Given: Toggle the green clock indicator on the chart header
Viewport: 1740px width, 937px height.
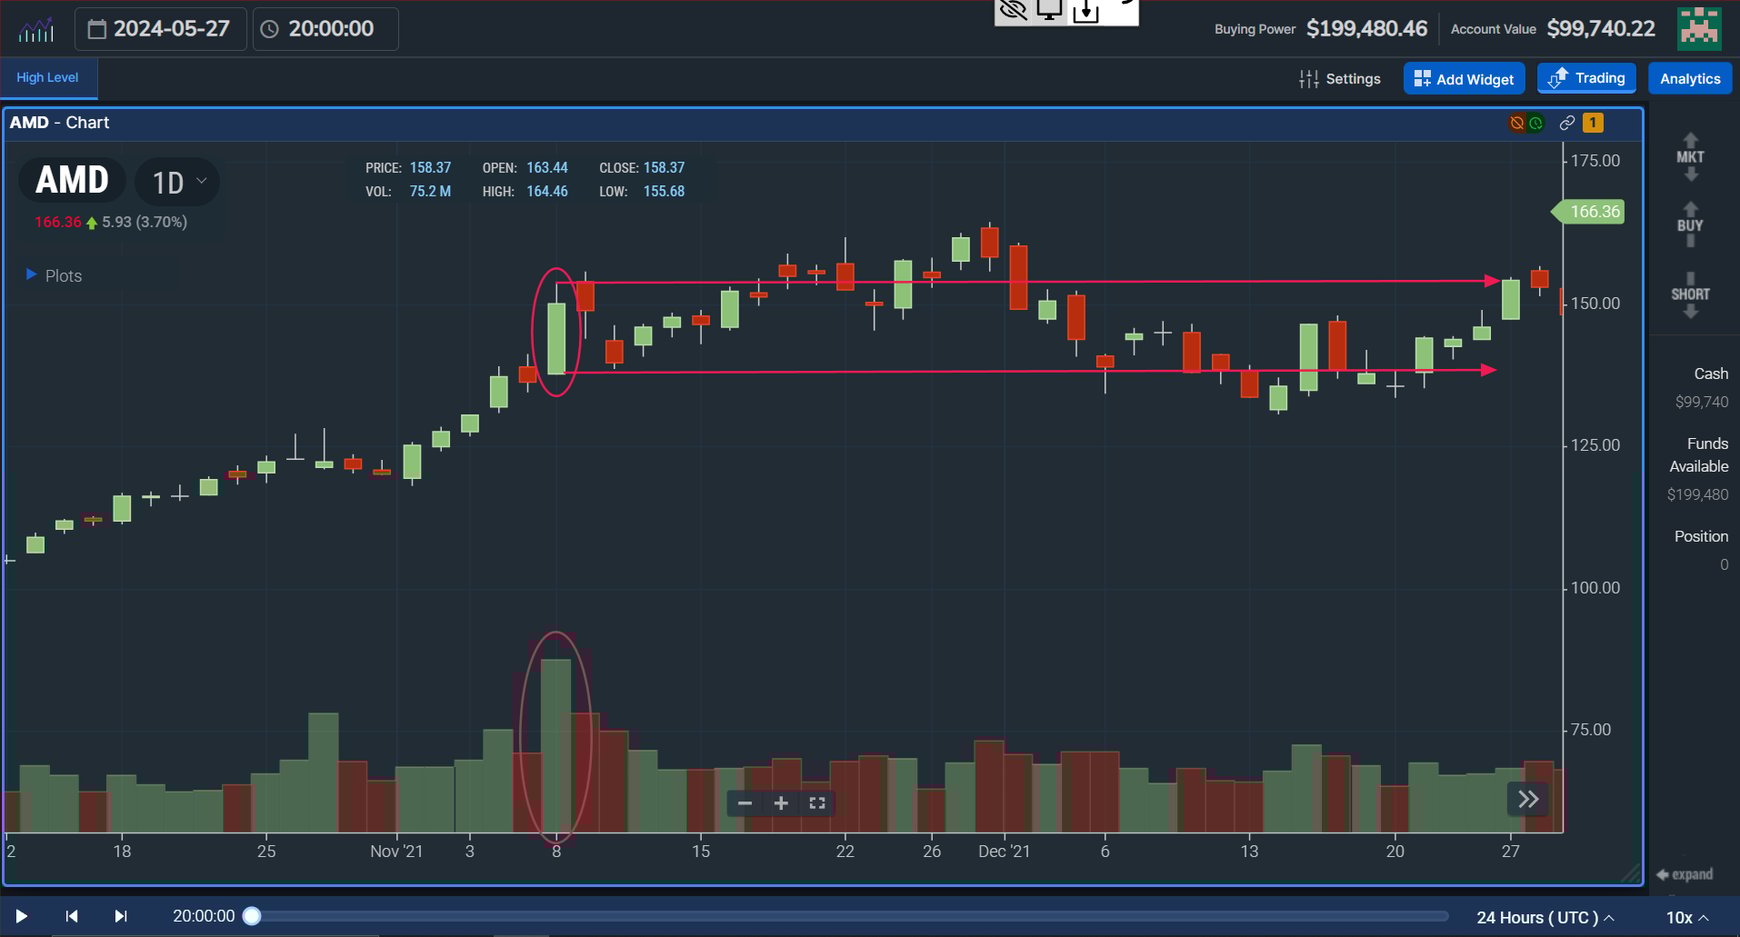Looking at the screenshot, I should [x=1537, y=122].
